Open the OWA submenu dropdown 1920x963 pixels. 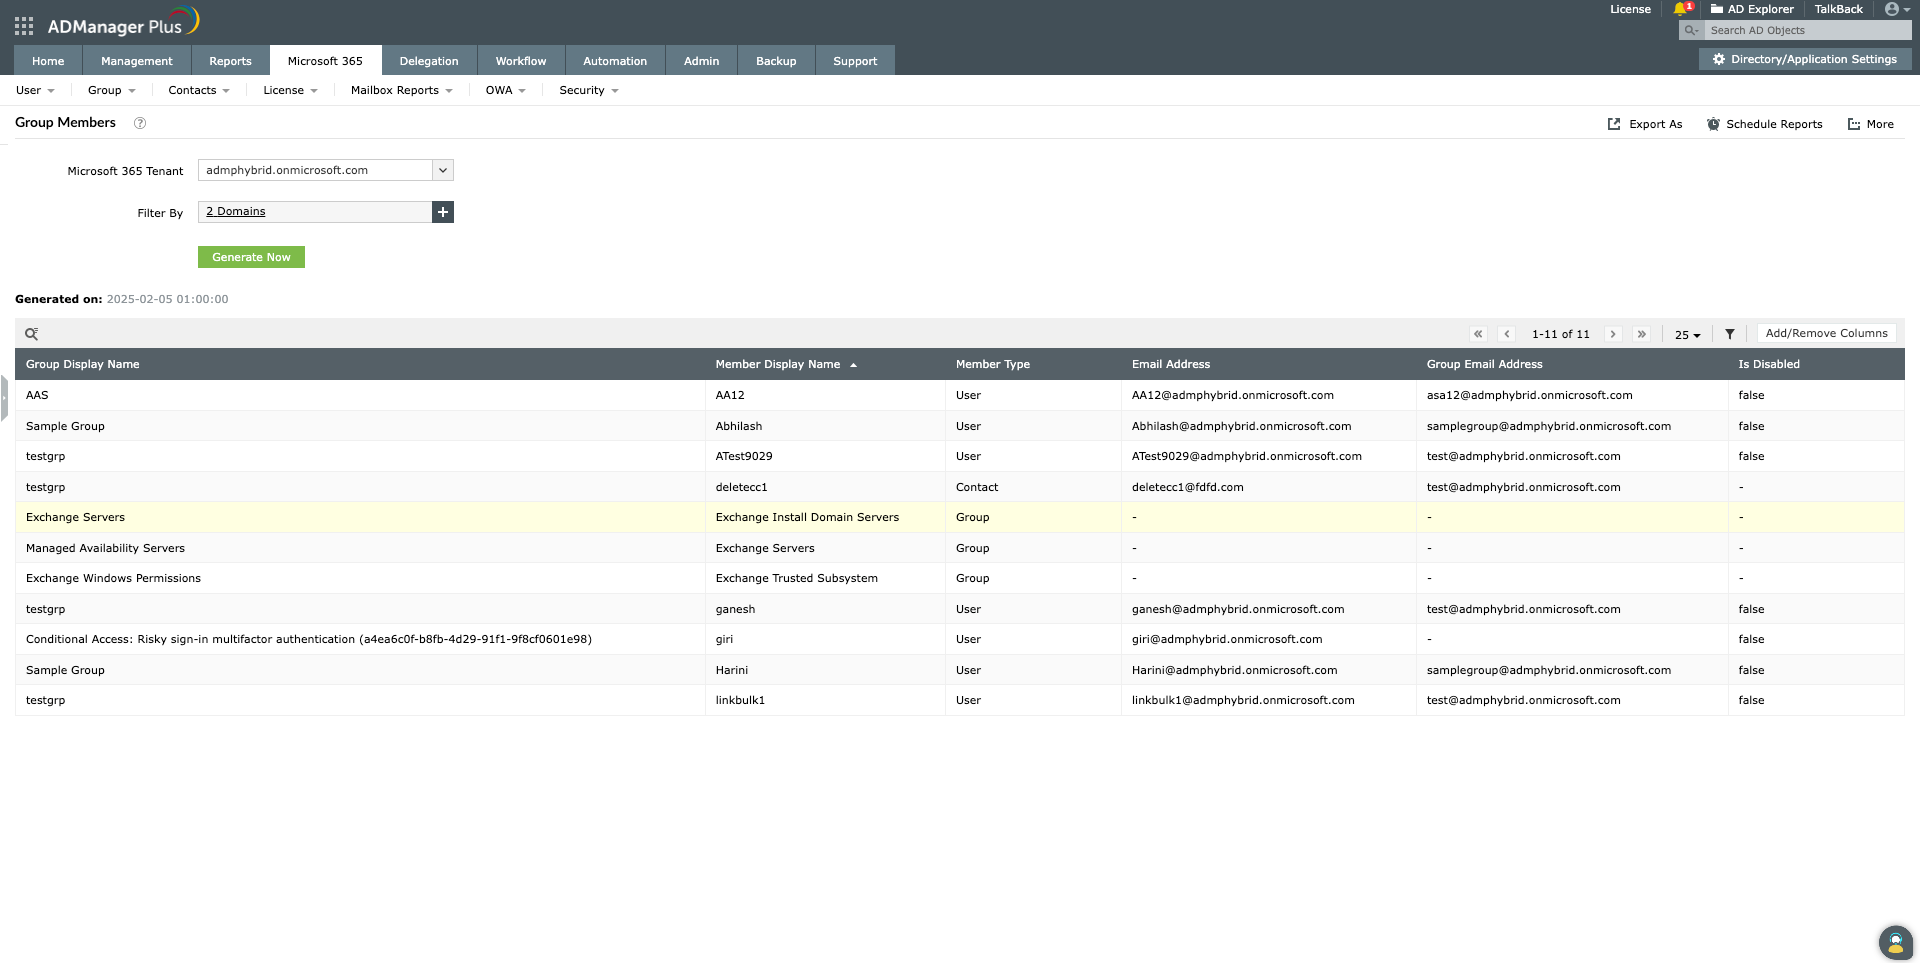[505, 90]
